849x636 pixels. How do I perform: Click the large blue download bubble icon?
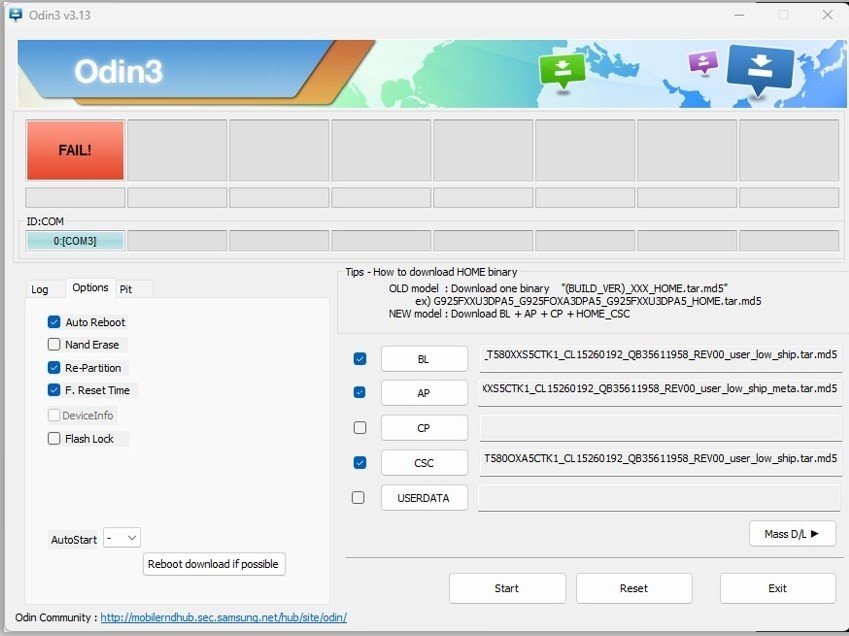click(759, 69)
